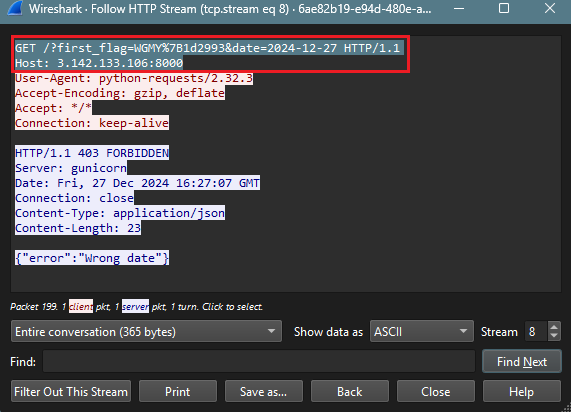This screenshot has height=412, width=571.
Task: Click the Print button
Action: (178, 391)
